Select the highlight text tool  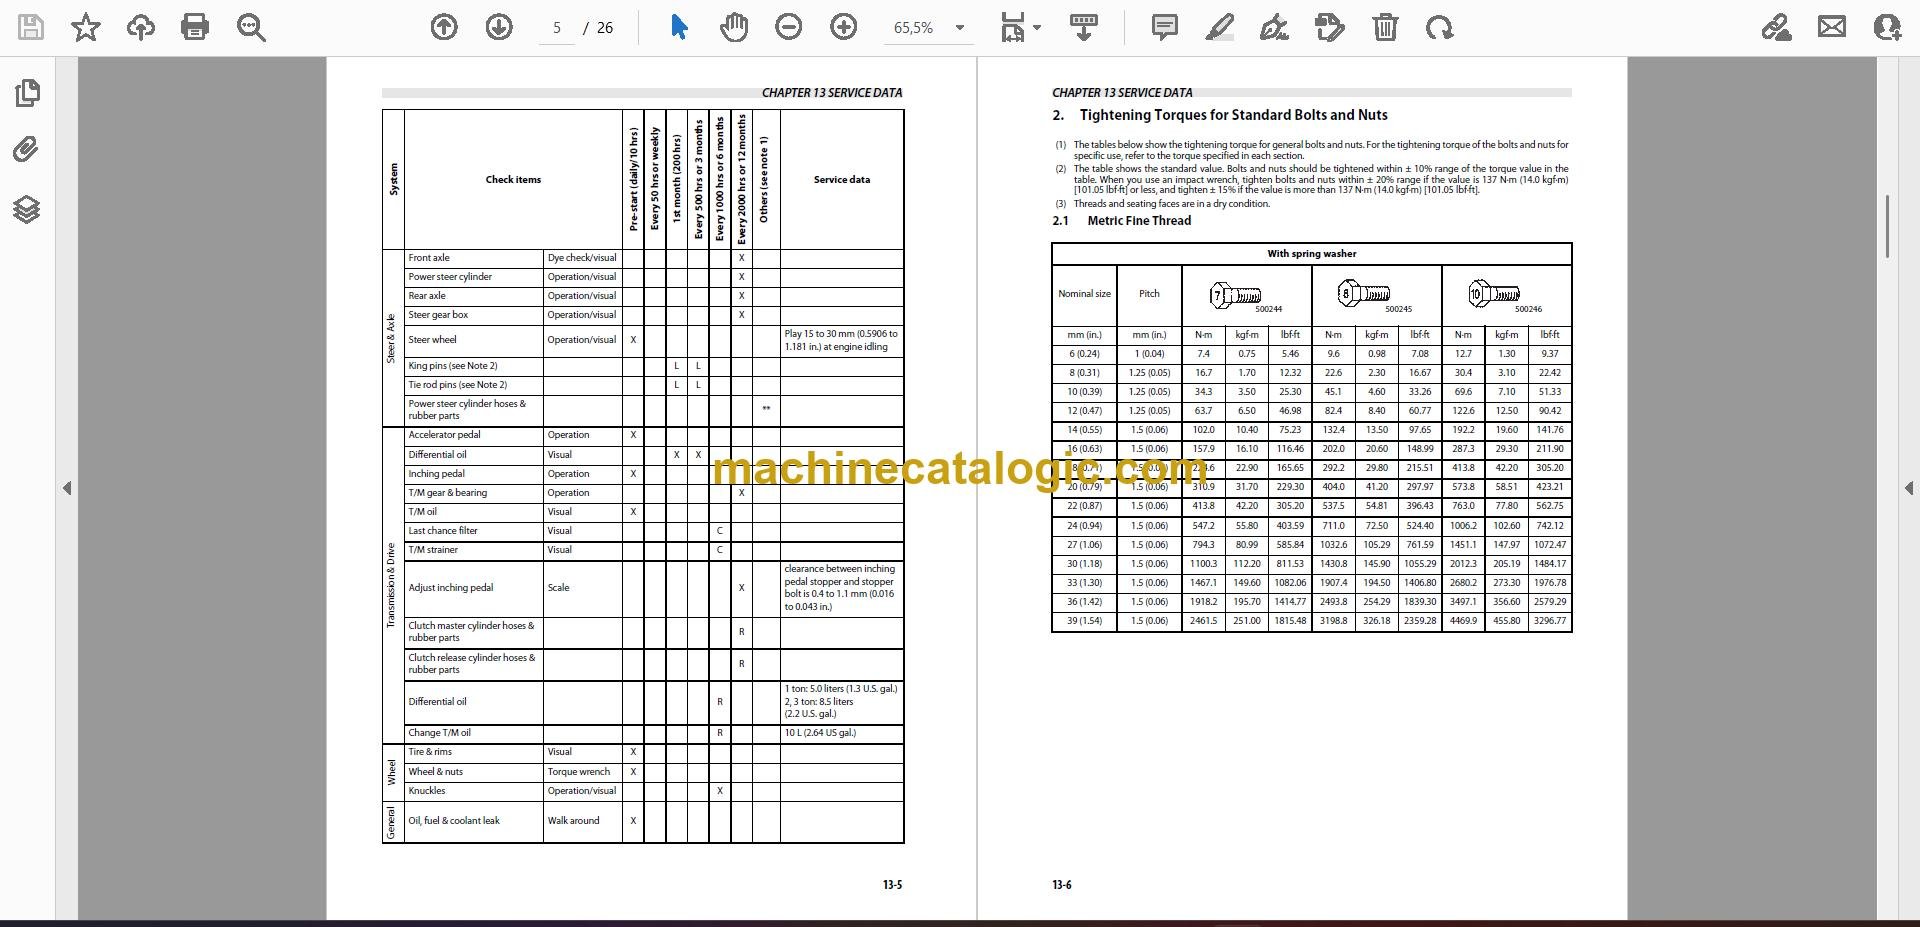tap(1220, 27)
